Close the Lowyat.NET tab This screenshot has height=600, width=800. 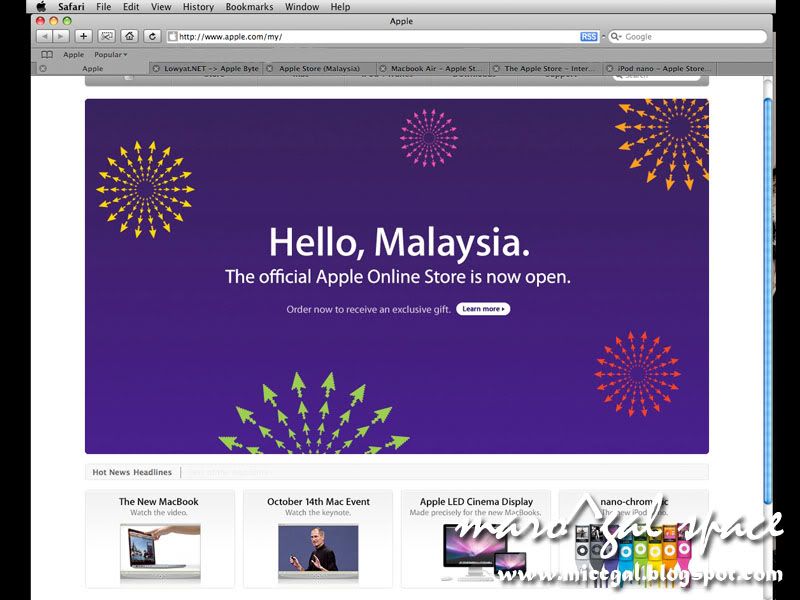coord(156,68)
